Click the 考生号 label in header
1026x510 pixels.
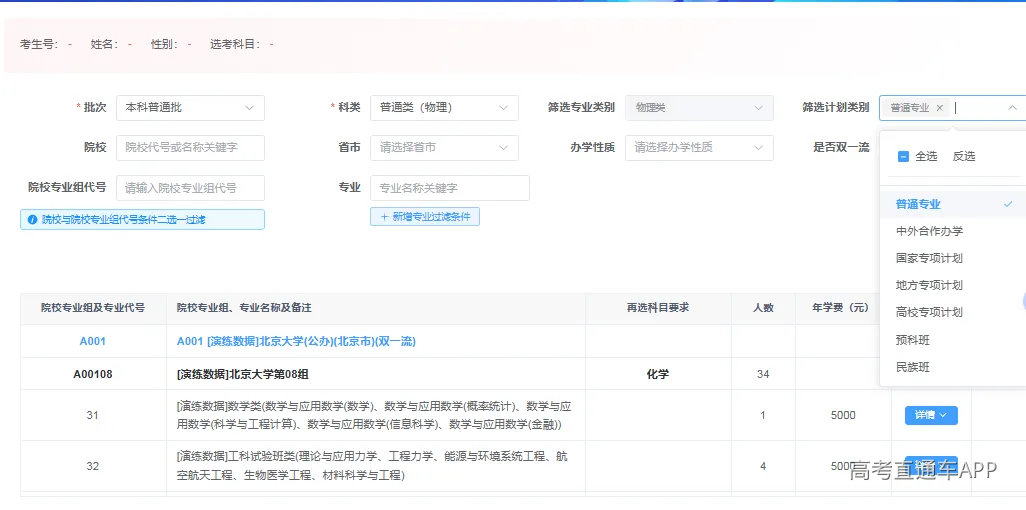[x=39, y=45]
